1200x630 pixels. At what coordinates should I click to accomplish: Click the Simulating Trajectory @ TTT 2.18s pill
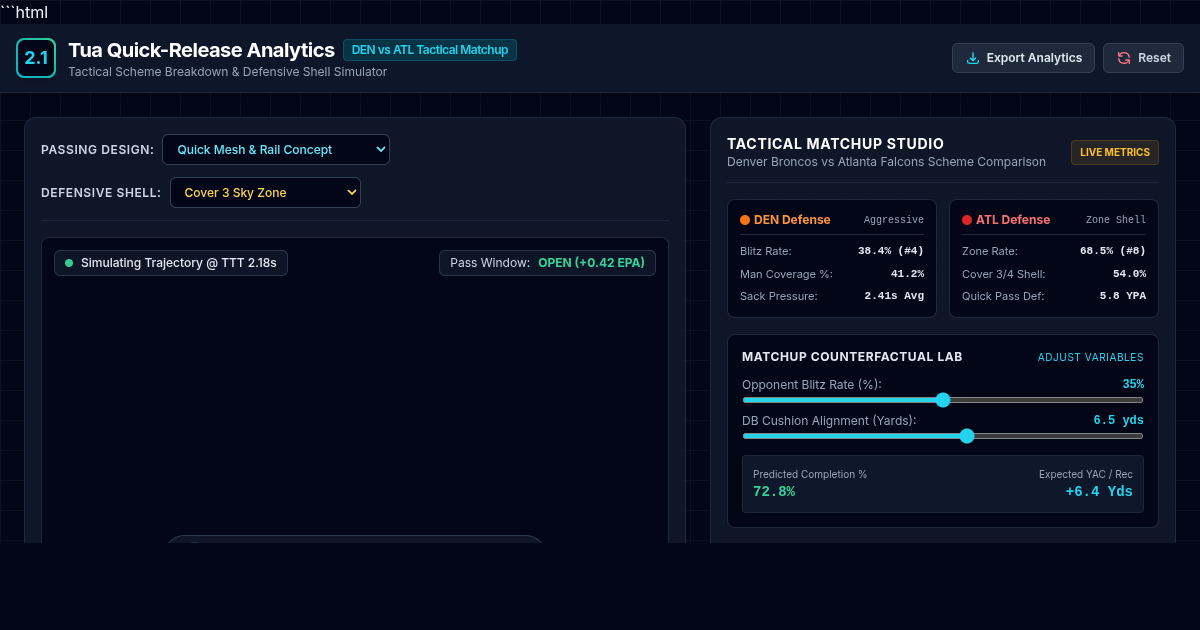[171, 263]
